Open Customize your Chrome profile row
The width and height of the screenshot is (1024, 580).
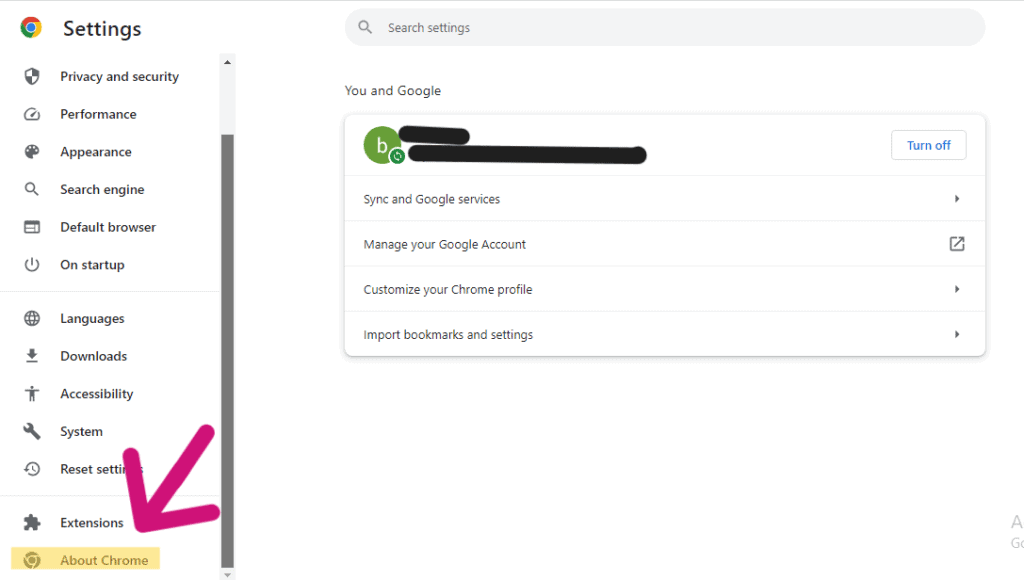click(x=664, y=289)
